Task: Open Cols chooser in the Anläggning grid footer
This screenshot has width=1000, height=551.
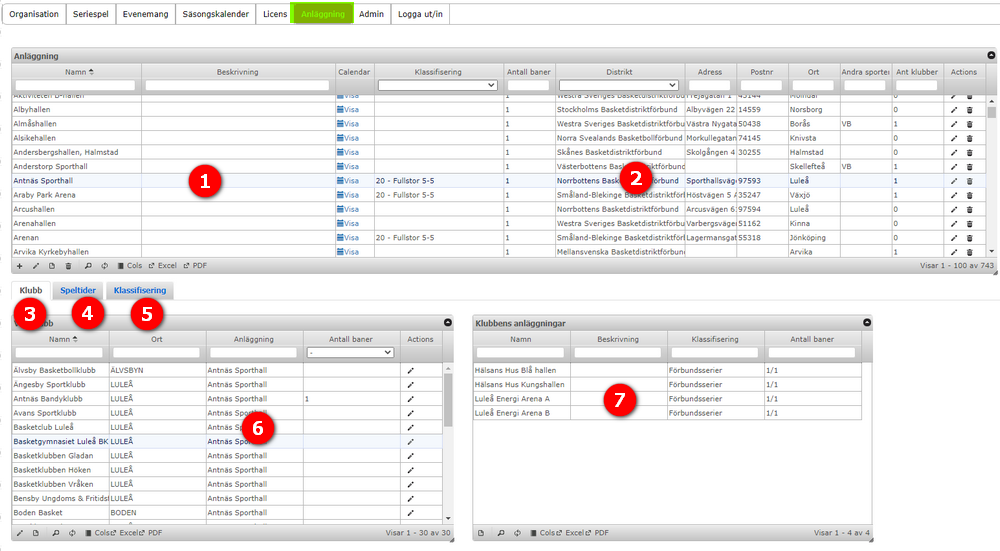Action: click(x=129, y=266)
